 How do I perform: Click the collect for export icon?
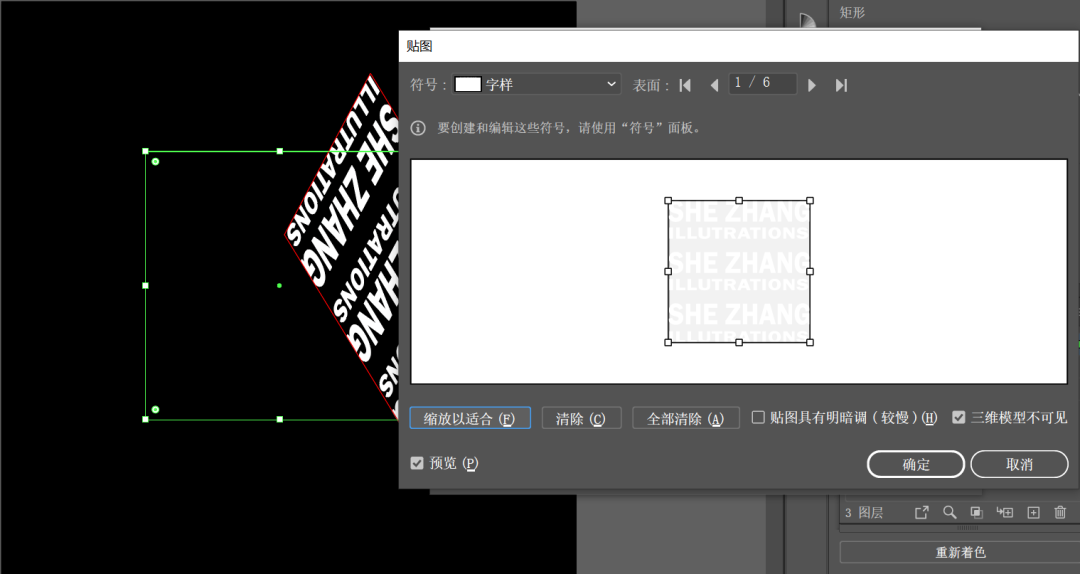[x=922, y=512]
